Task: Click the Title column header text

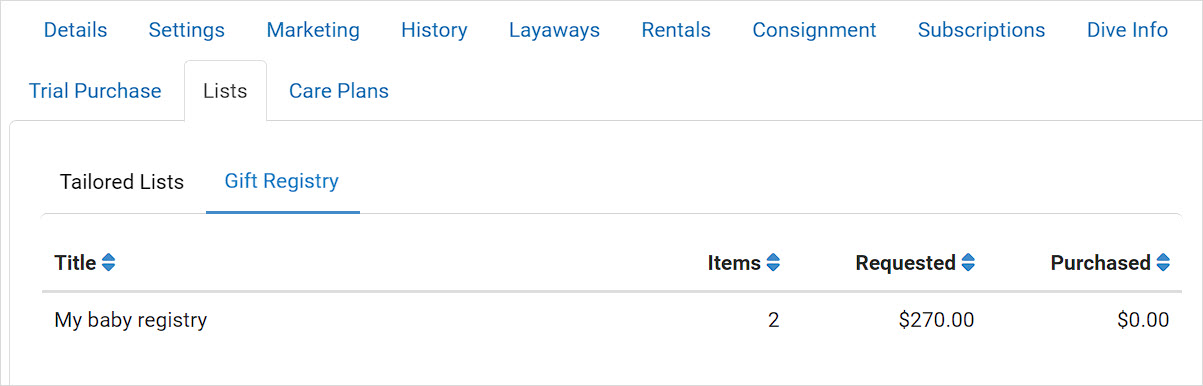Action: [75, 263]
